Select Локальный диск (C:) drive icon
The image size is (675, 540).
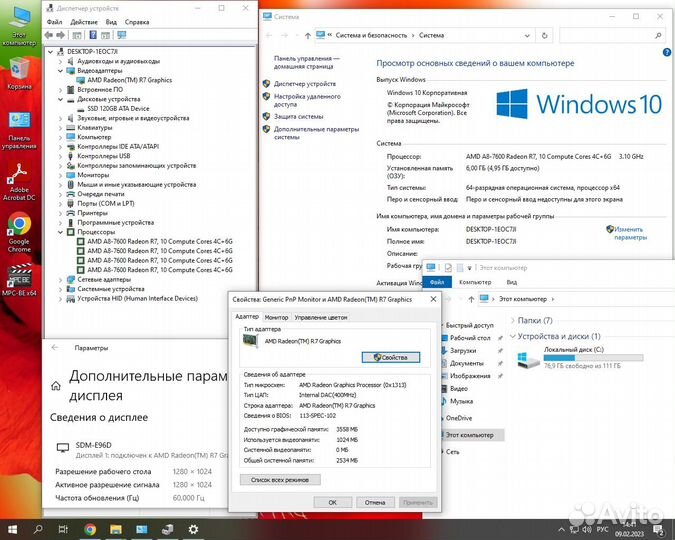point(528,360)
